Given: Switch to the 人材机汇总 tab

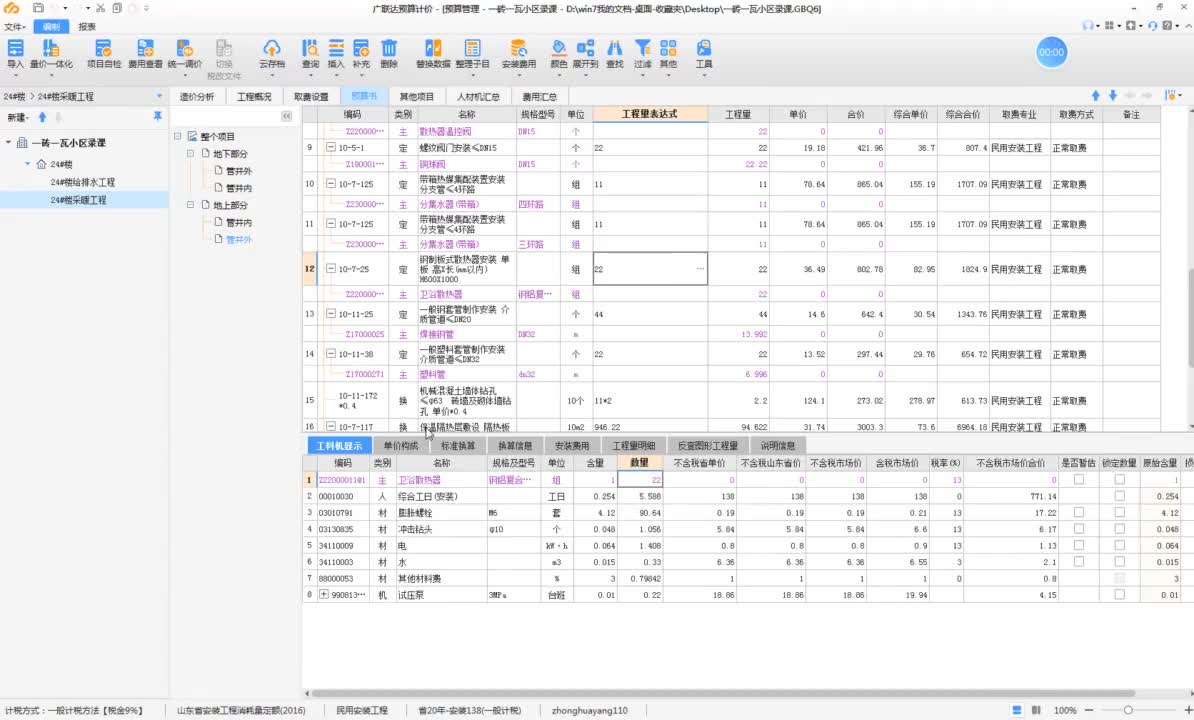Looking at the screenshot, I should pos(478,97).
